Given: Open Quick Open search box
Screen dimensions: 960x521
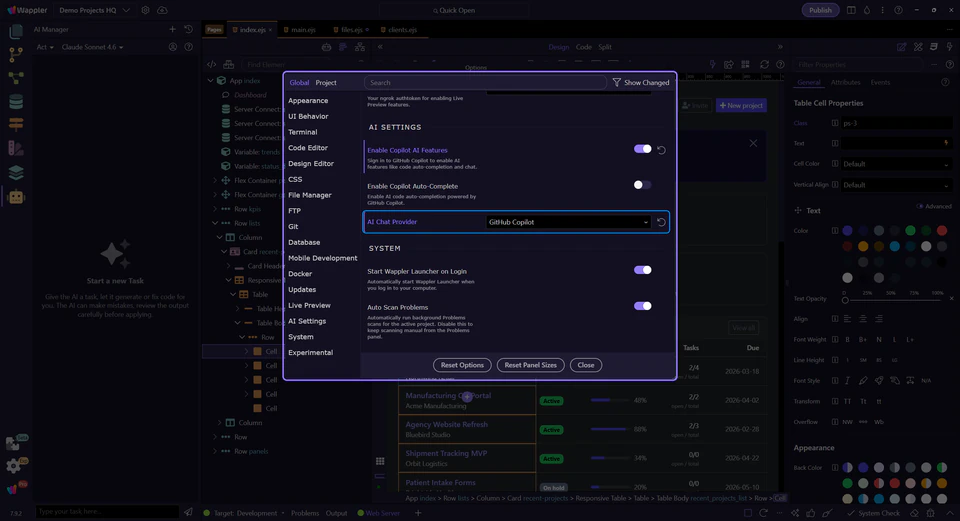Looking at the screenshot, I should coord(454,10).
